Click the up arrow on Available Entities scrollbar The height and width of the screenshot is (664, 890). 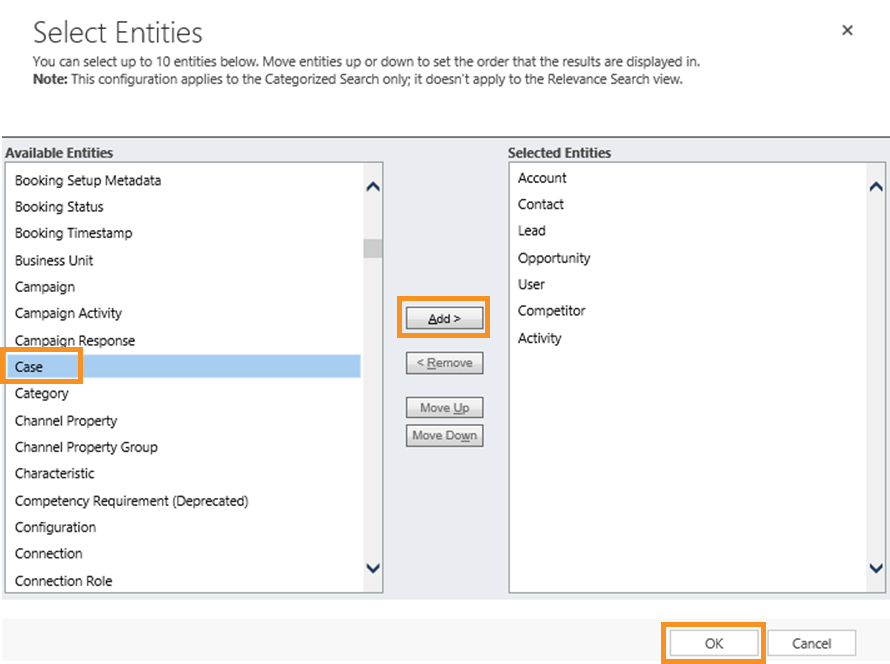tap(372, 185)
